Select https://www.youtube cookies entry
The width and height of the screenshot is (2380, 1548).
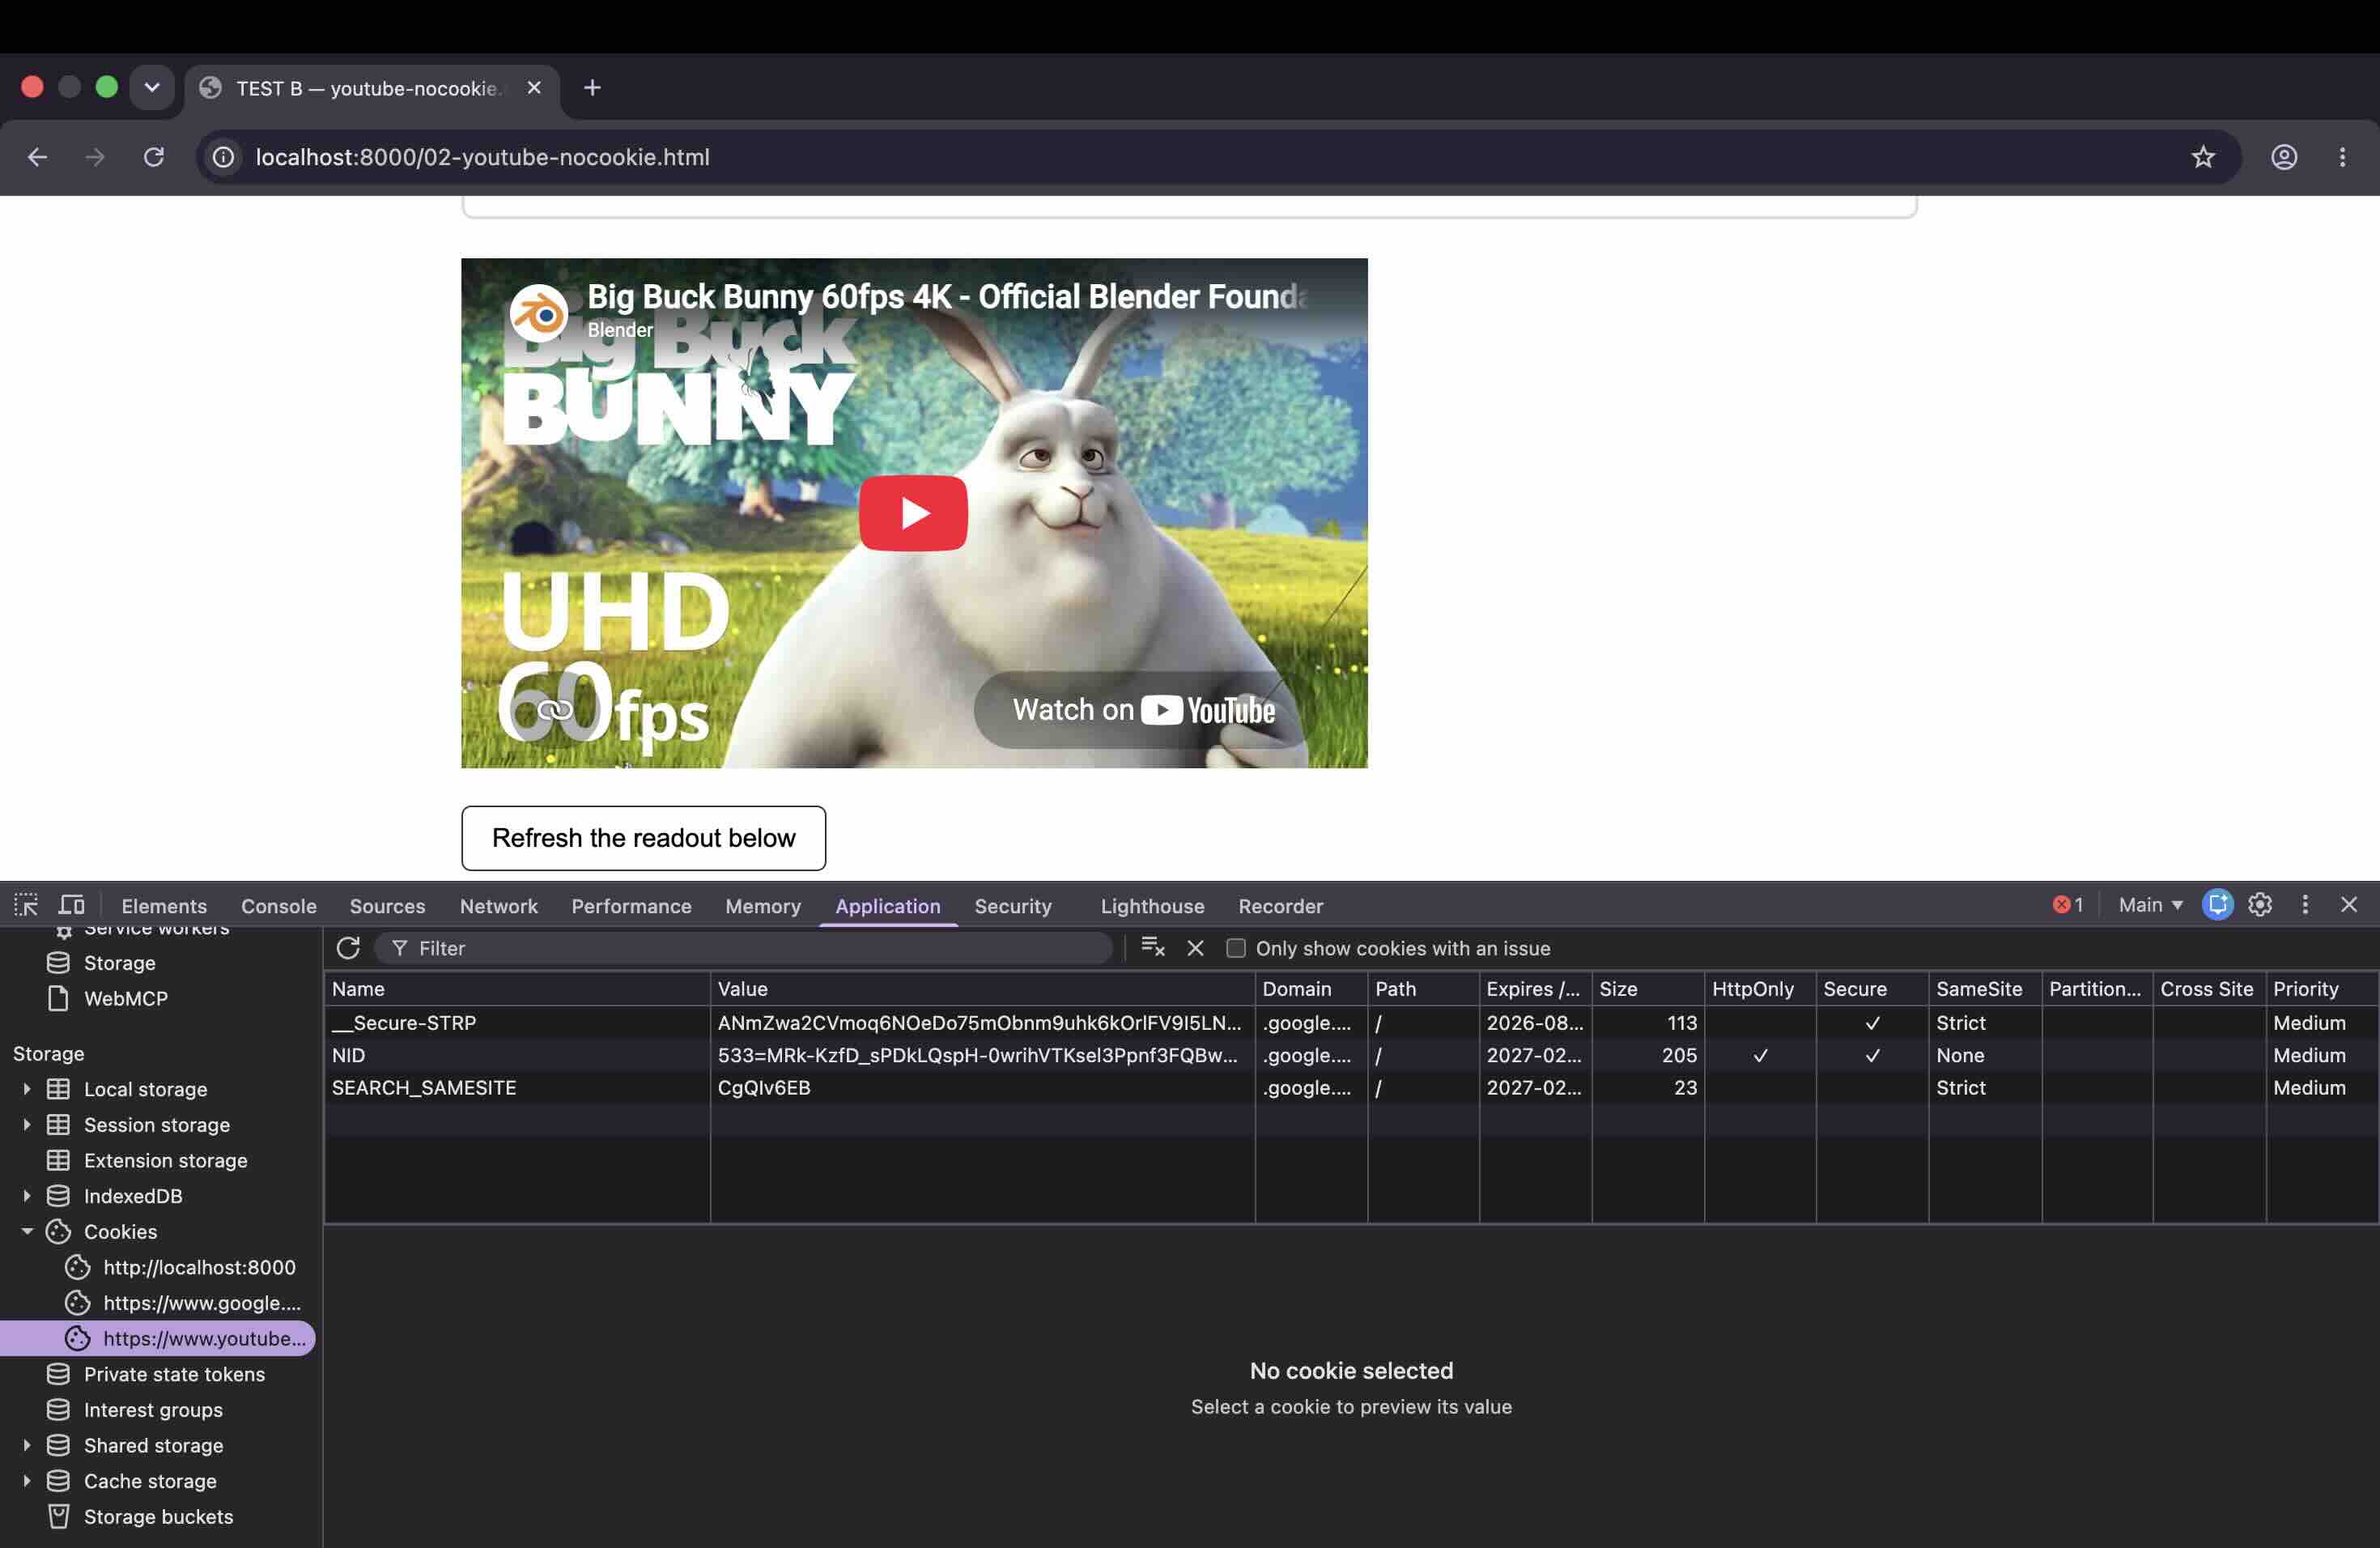158,1338
